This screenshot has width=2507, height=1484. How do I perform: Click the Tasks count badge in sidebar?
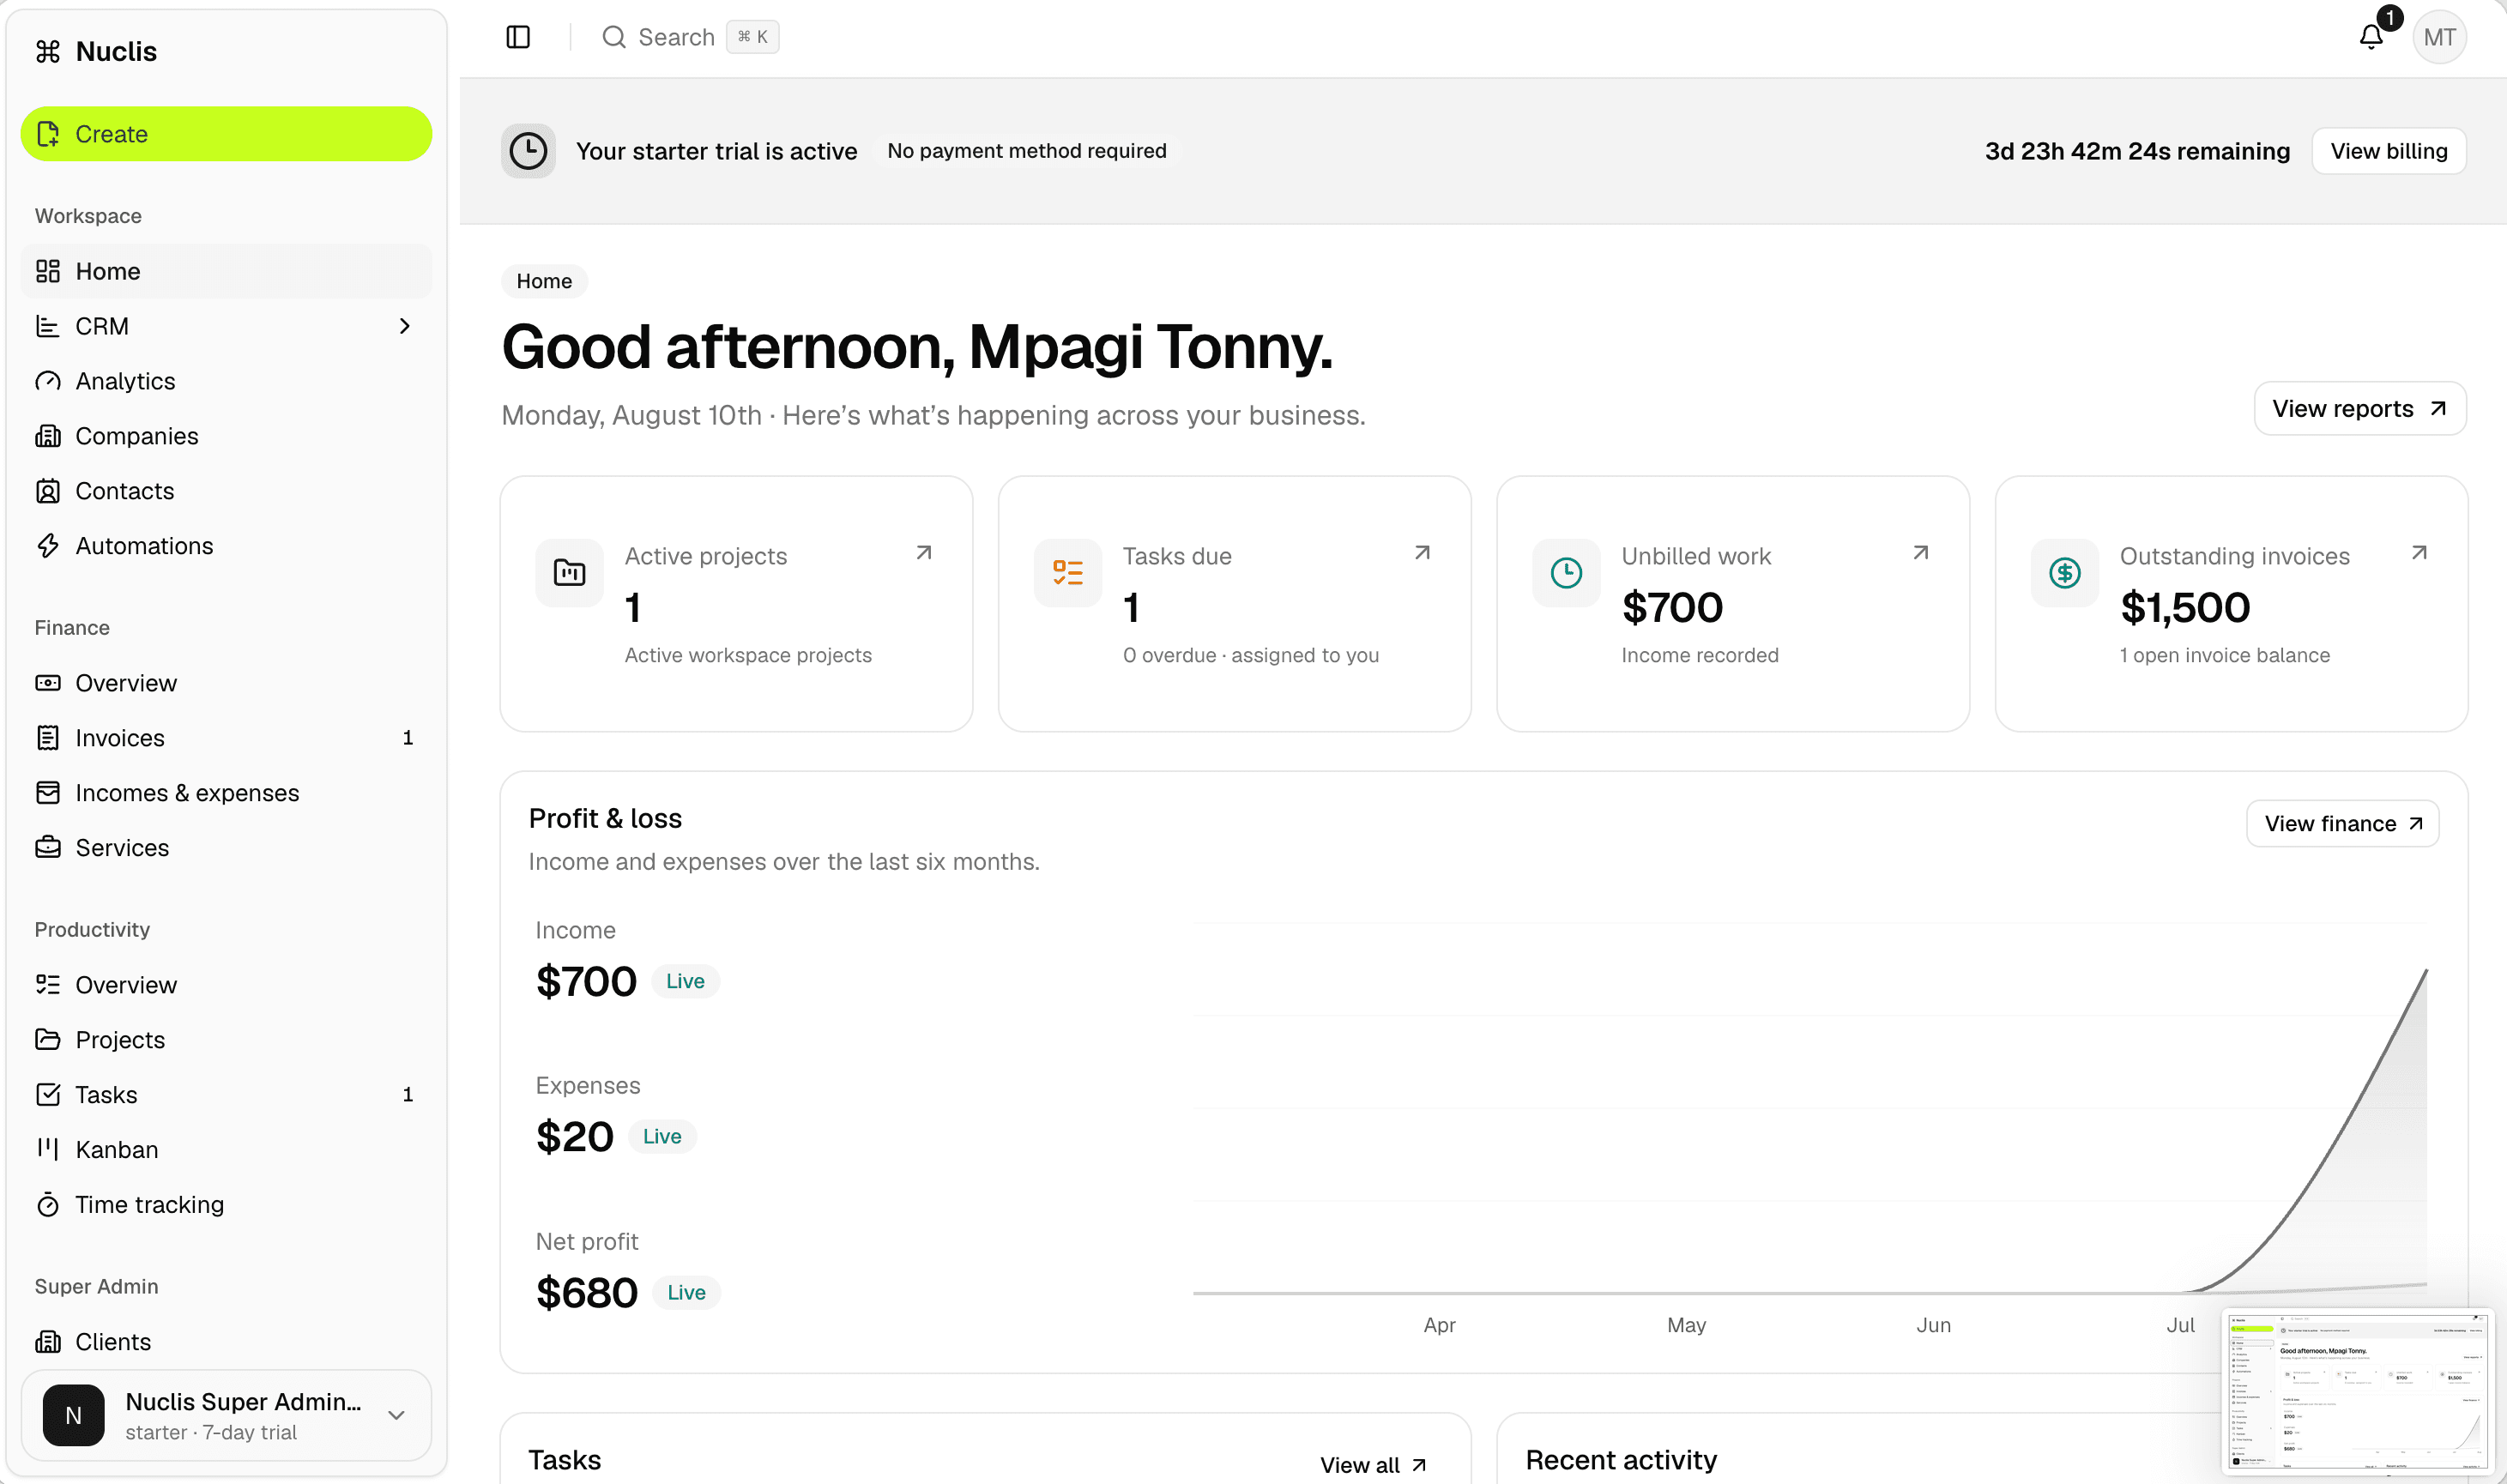tap(408, 1095)
